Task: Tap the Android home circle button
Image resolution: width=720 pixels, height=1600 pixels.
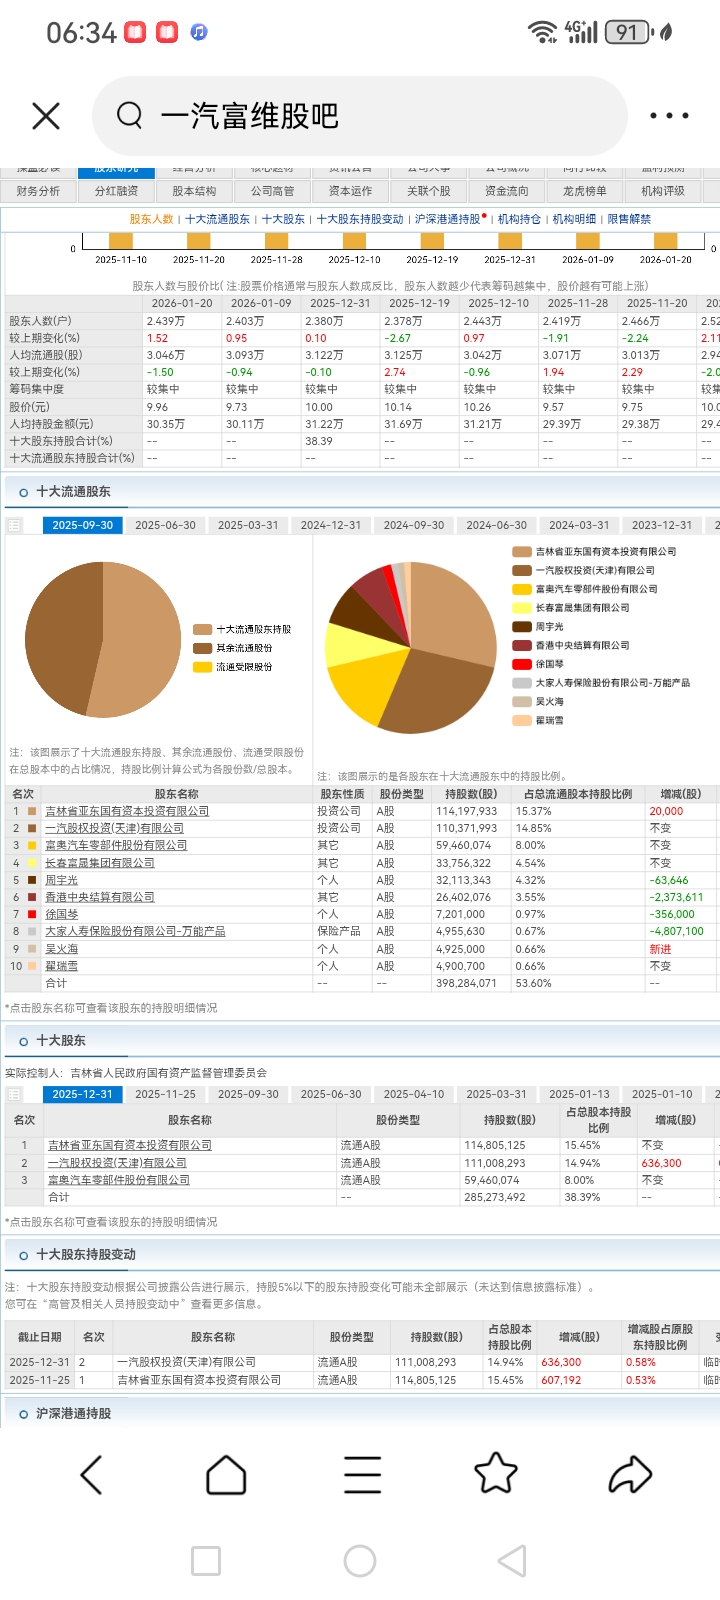Action: [360, 1560]
